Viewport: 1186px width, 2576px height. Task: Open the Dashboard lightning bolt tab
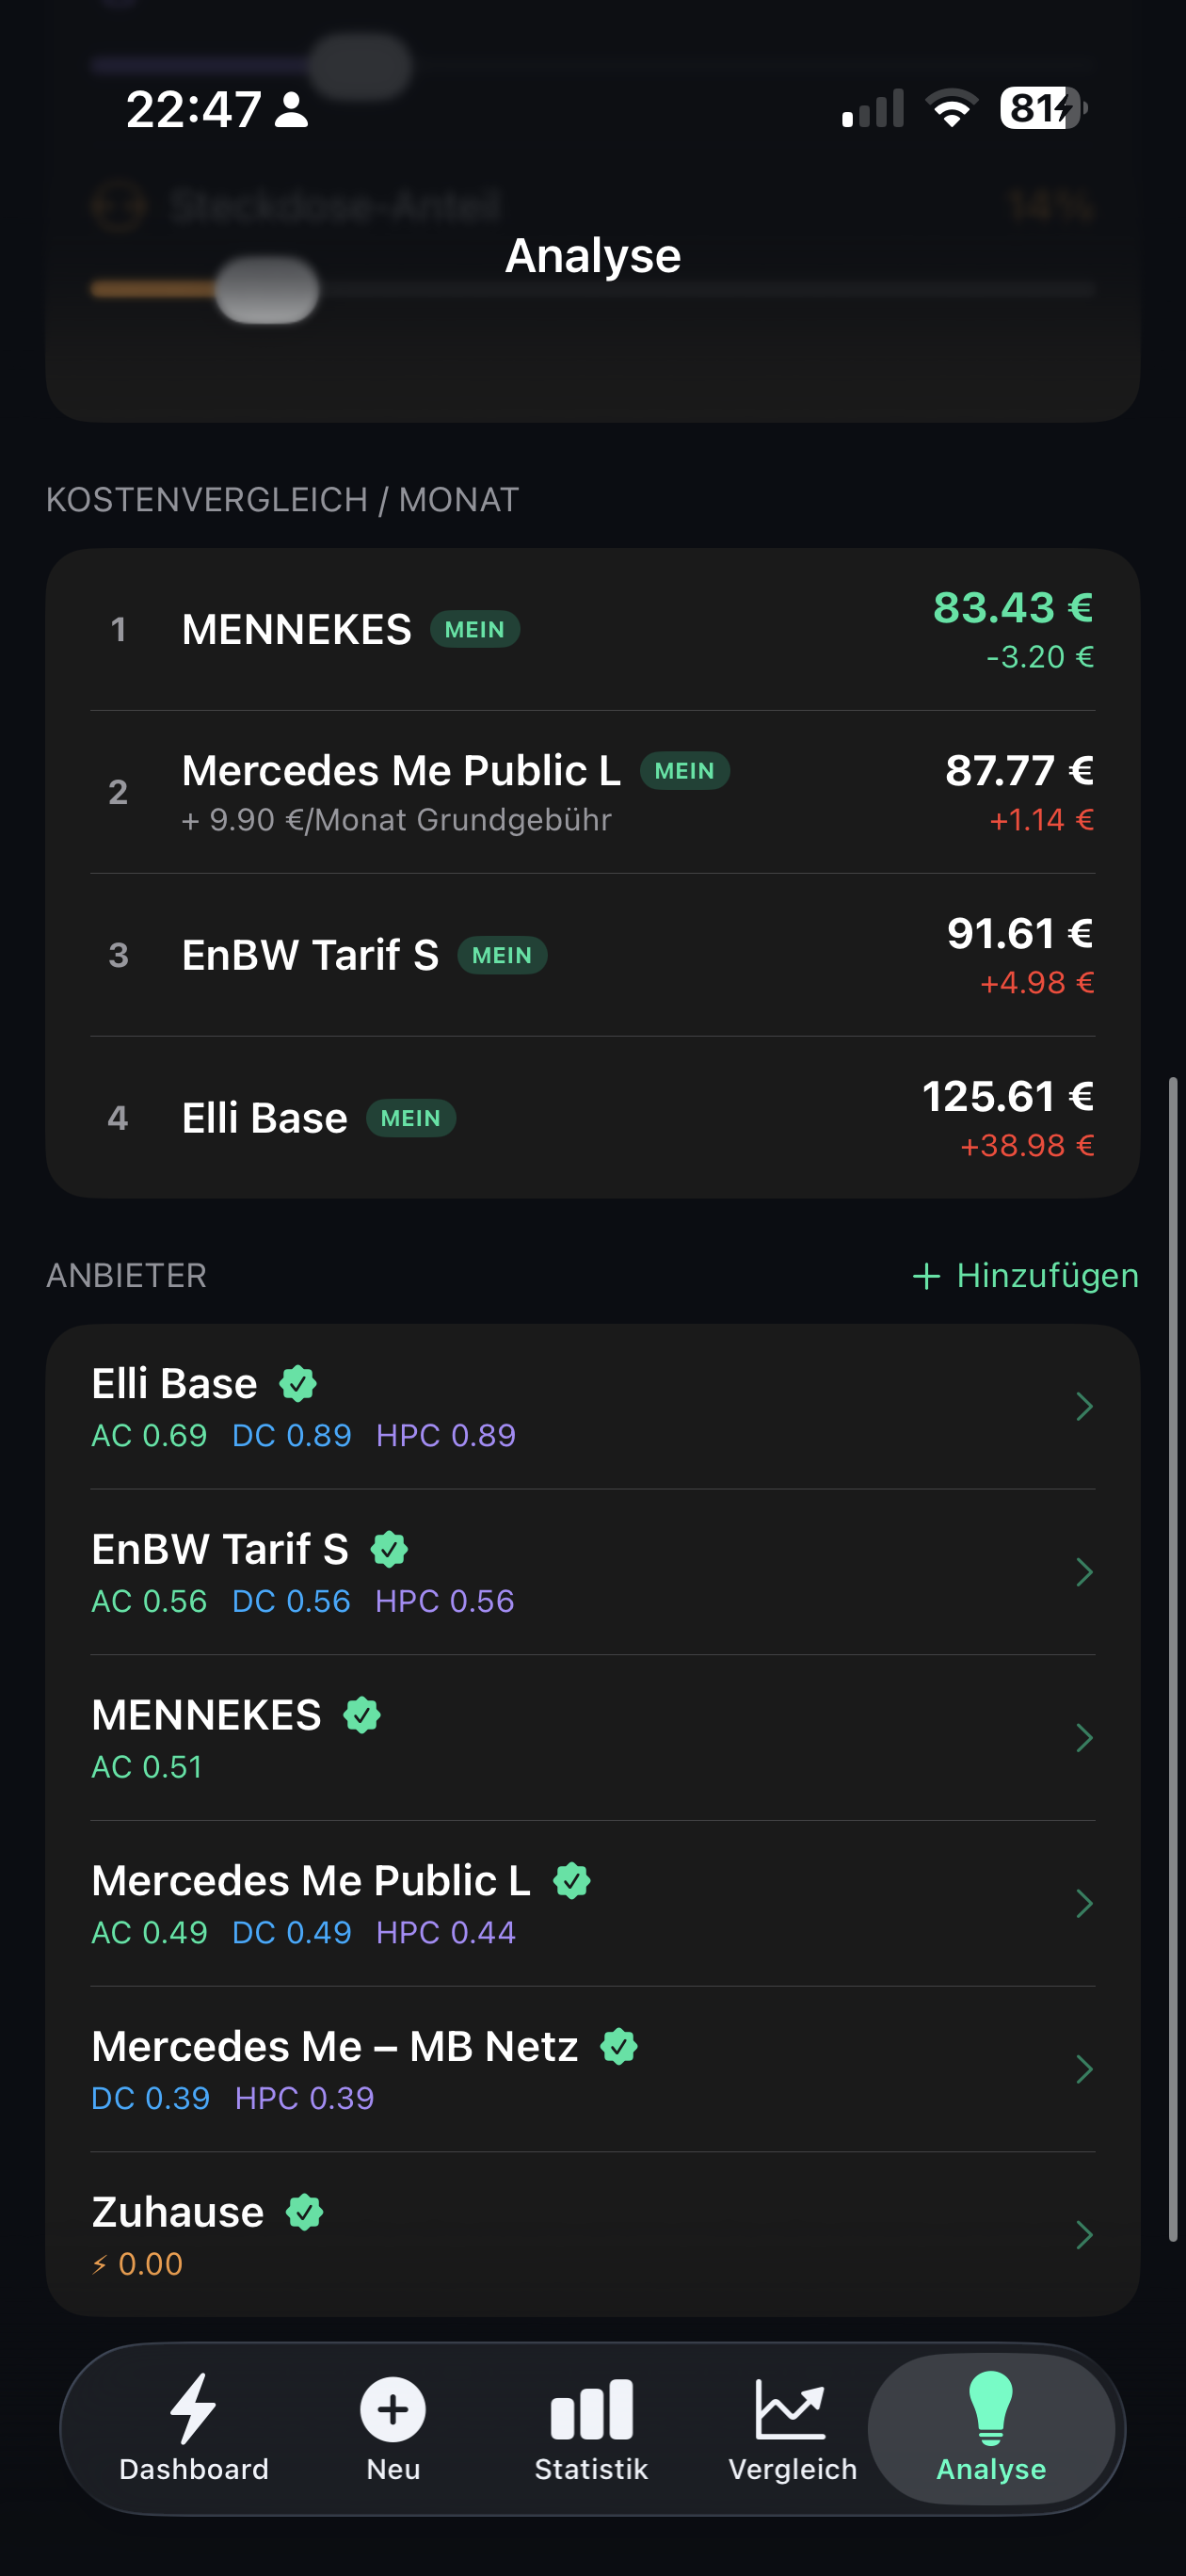click(x=193, y=2409)
